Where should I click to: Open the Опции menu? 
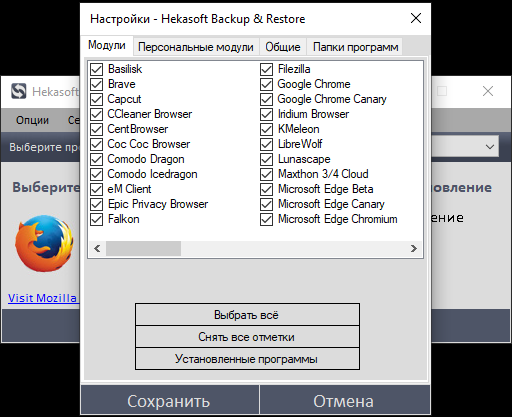tap(32, 120)
